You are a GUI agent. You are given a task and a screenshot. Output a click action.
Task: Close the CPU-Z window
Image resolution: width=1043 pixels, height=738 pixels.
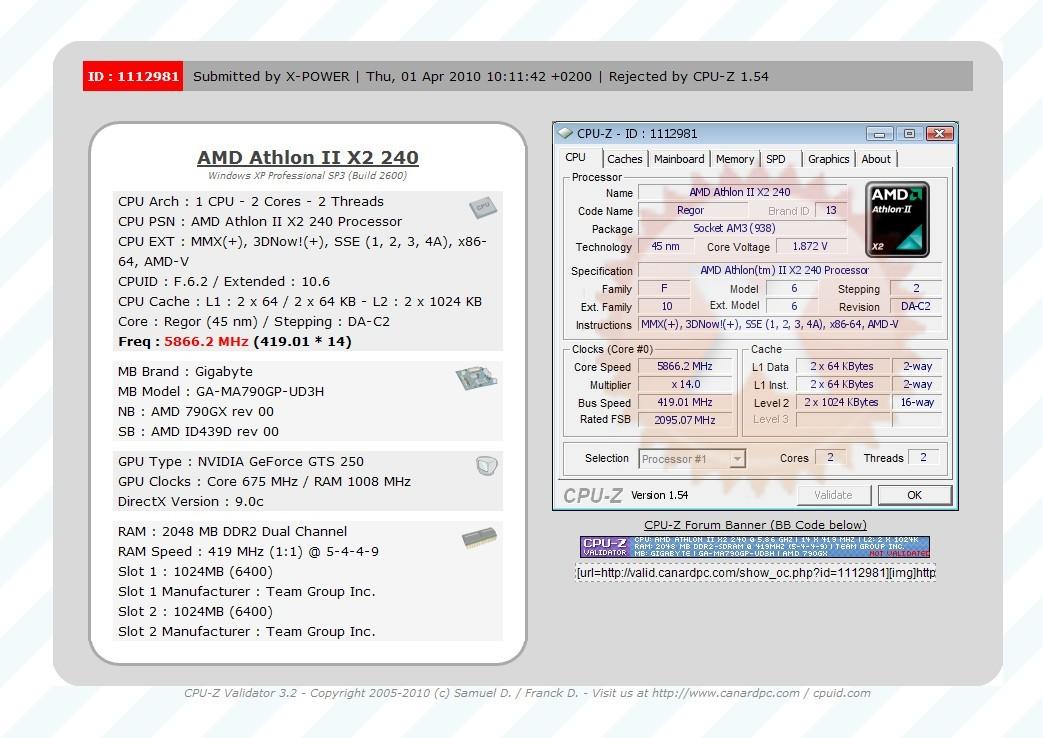coord(939,134)
